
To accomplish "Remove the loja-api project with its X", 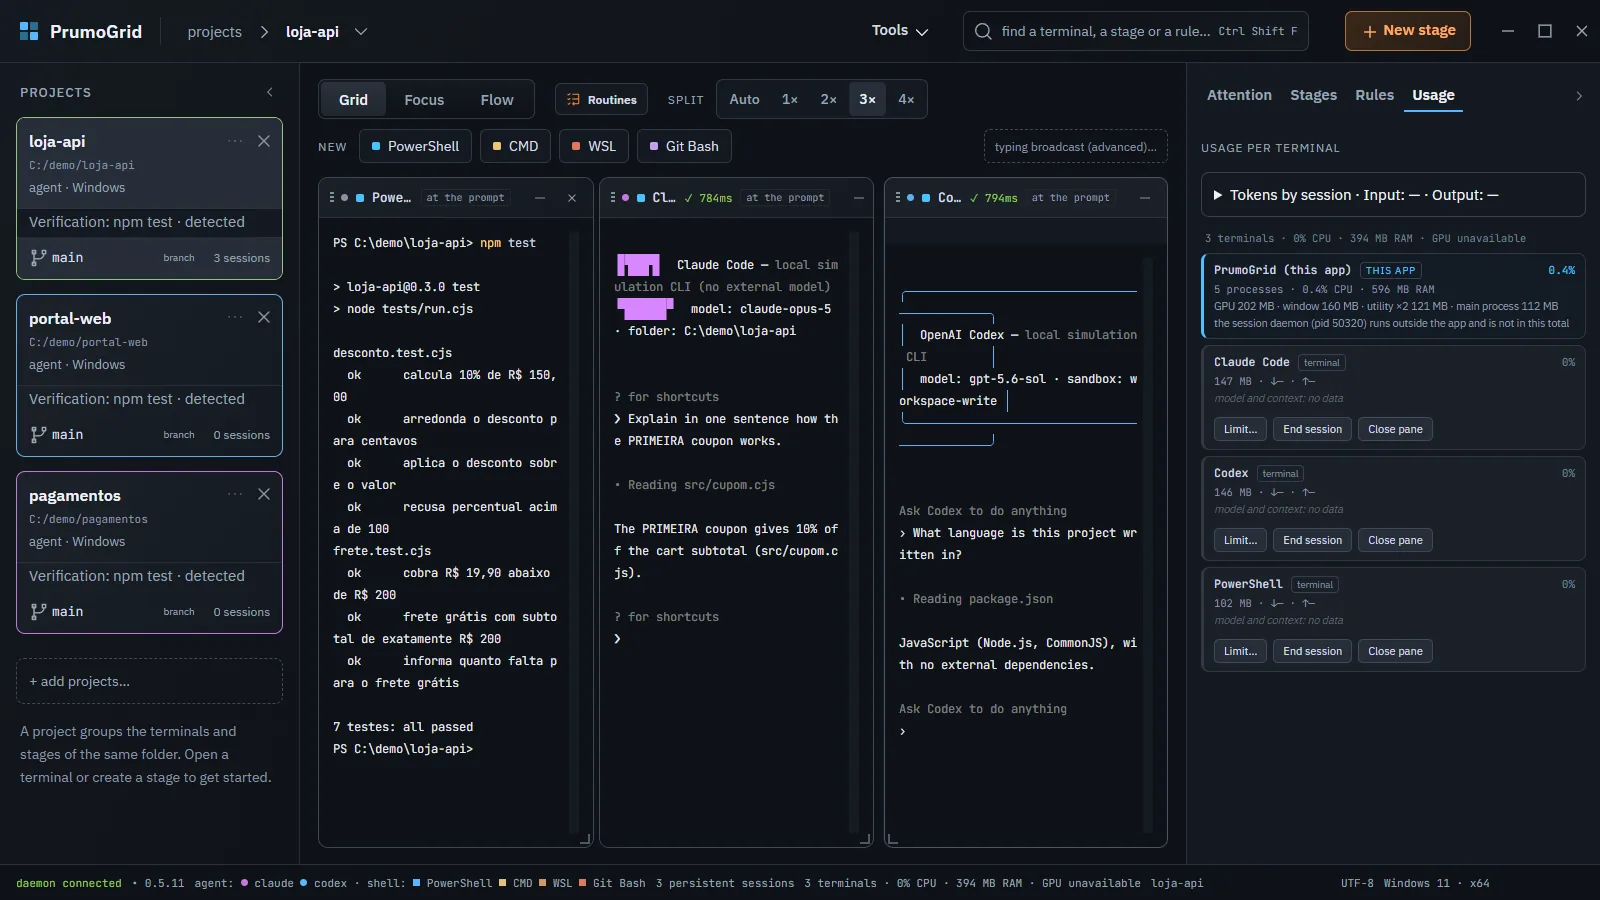I will coord(264,141).
